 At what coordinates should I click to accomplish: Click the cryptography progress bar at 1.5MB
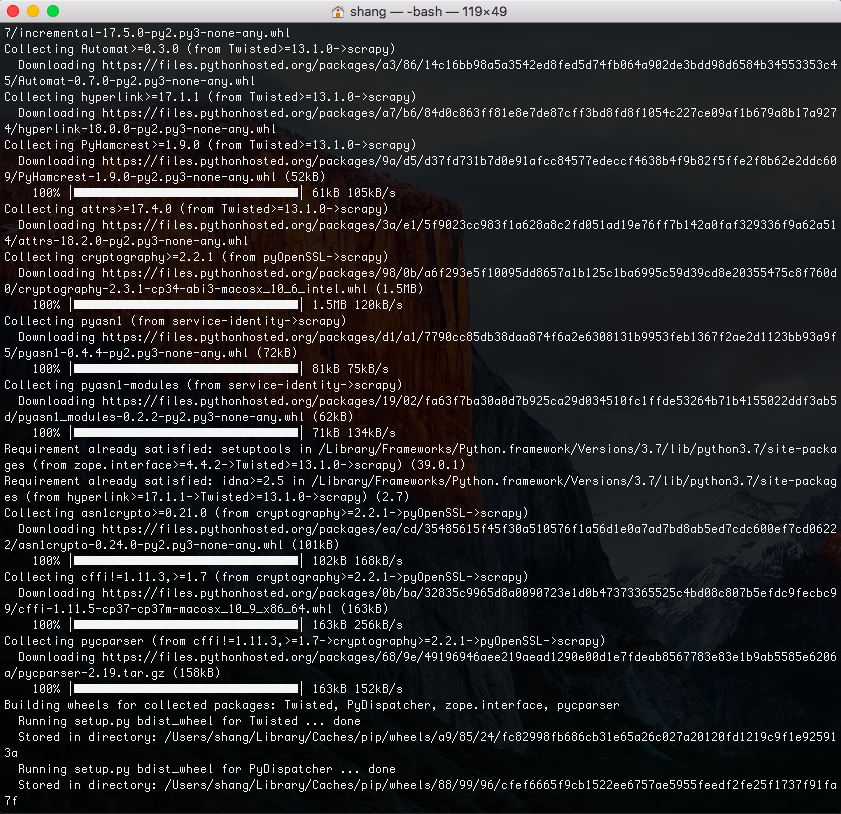click(x=186, y=305)
